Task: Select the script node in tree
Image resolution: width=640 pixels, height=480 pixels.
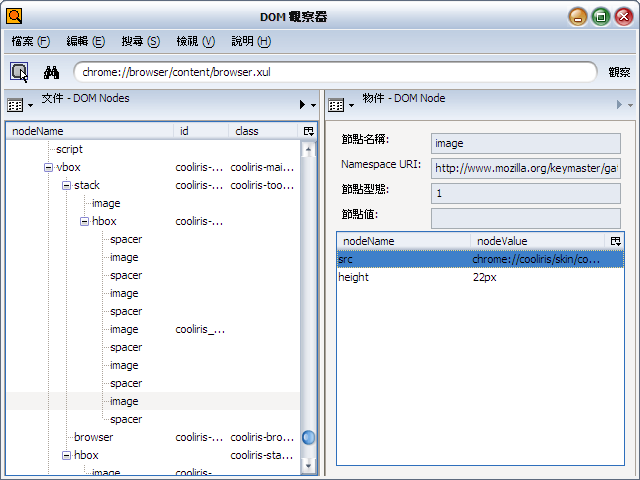Action: point(69,149)
